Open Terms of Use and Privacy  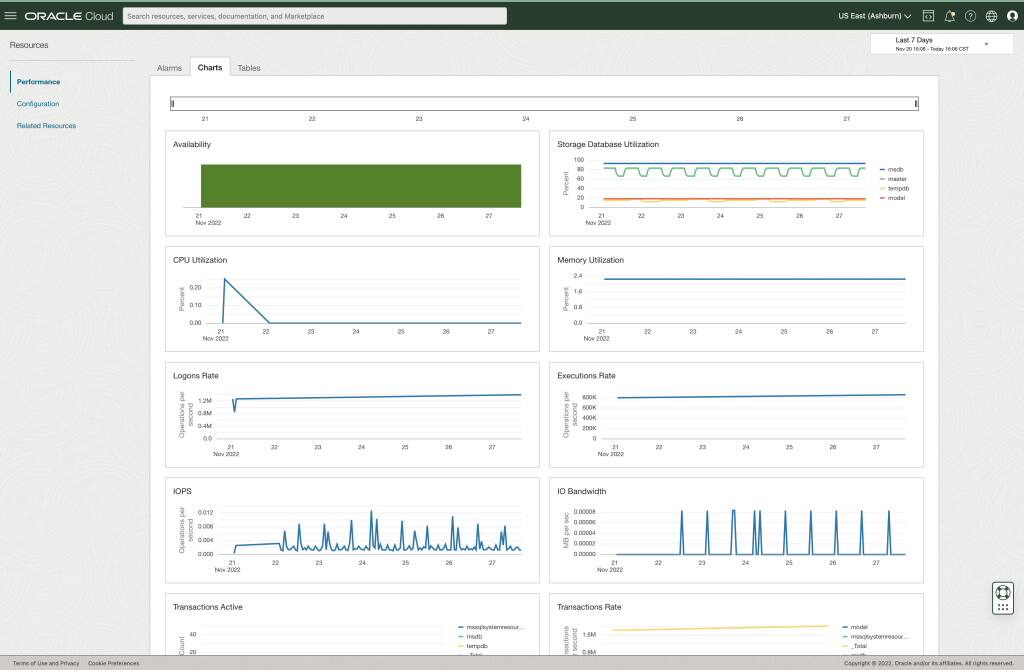[x=44, y=663]
